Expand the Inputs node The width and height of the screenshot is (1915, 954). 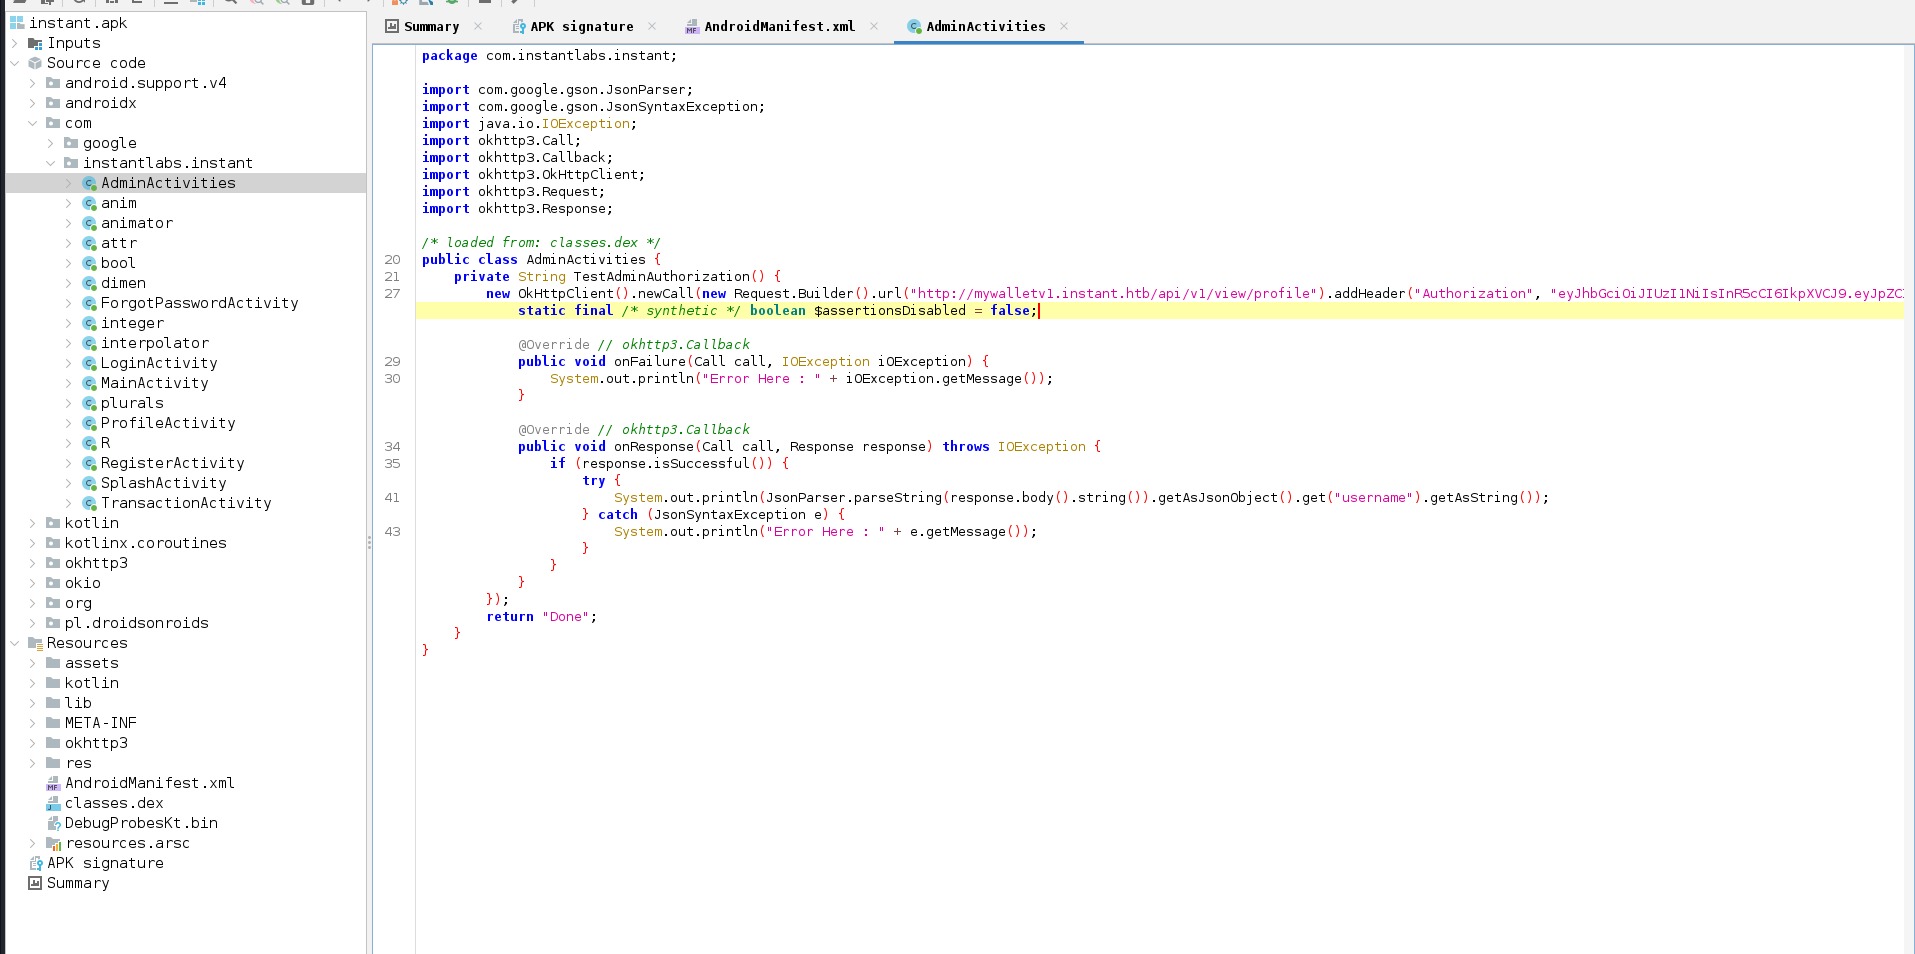pos(15,44)
